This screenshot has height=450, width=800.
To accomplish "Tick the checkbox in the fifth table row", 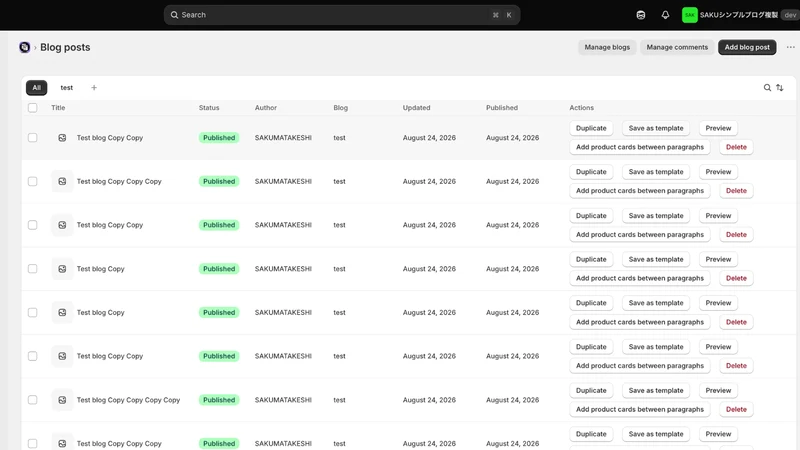I will click(33, 312).
